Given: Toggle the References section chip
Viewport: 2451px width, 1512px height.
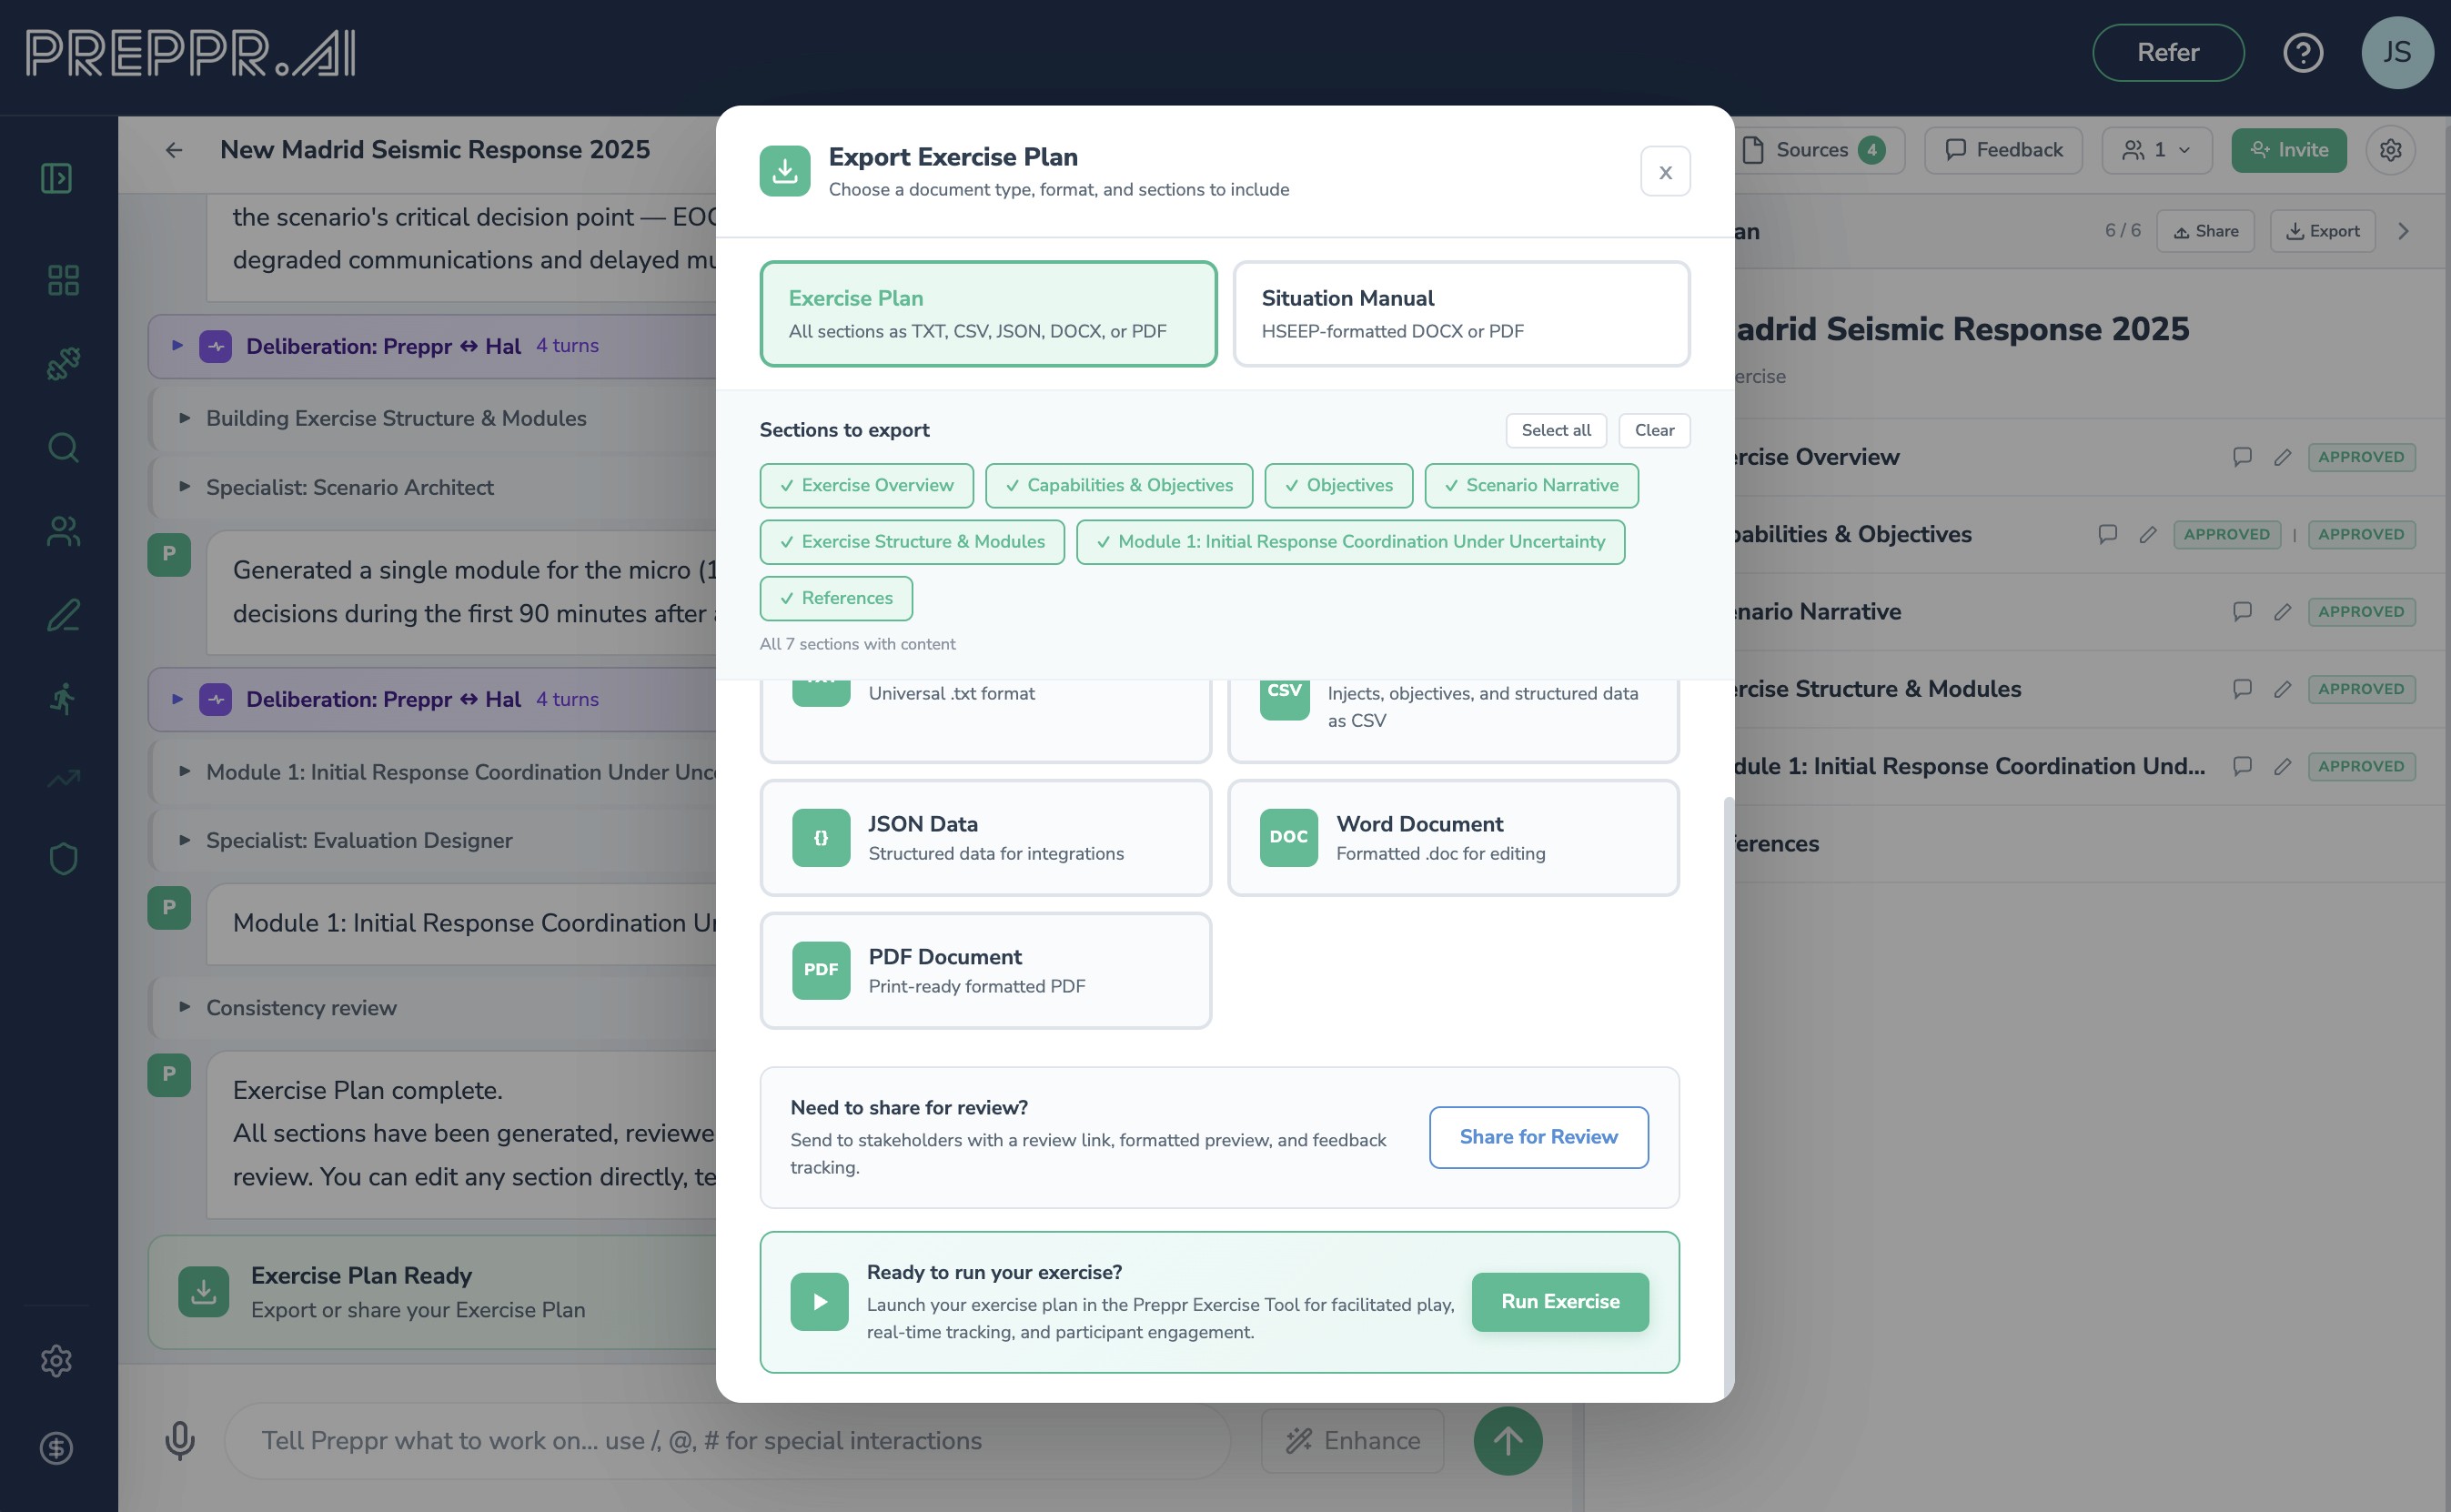Looking at the screenshot, I should click(835, 598).
